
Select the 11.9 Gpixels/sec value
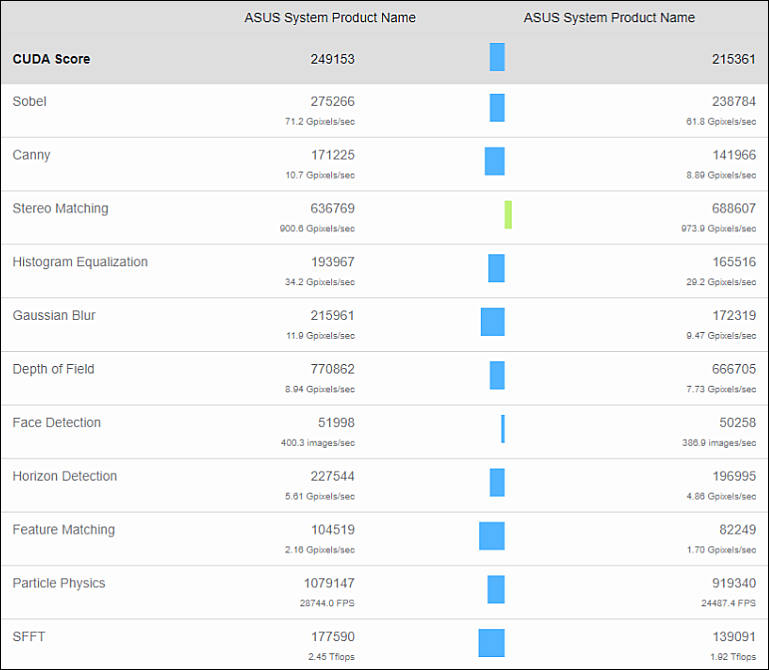[320, 336]
